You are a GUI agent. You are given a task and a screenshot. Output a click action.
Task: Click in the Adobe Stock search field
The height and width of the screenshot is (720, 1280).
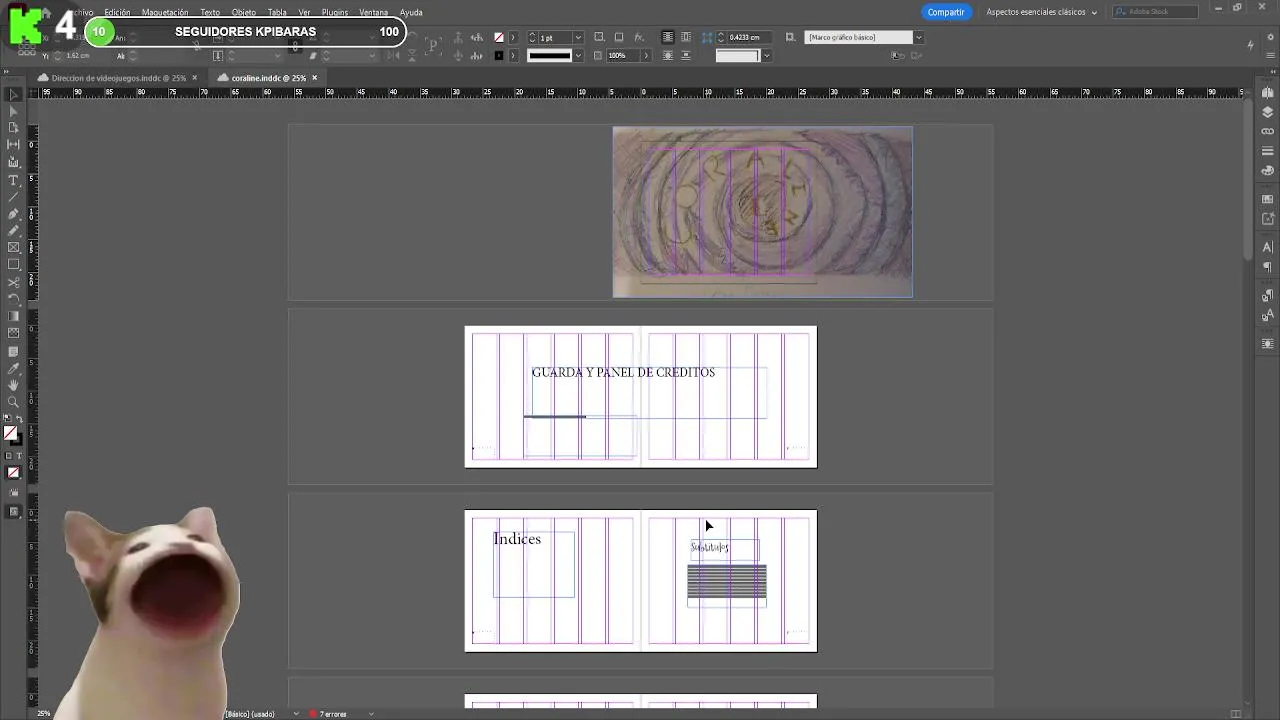pyautogui.click(x=1156, y=12)
